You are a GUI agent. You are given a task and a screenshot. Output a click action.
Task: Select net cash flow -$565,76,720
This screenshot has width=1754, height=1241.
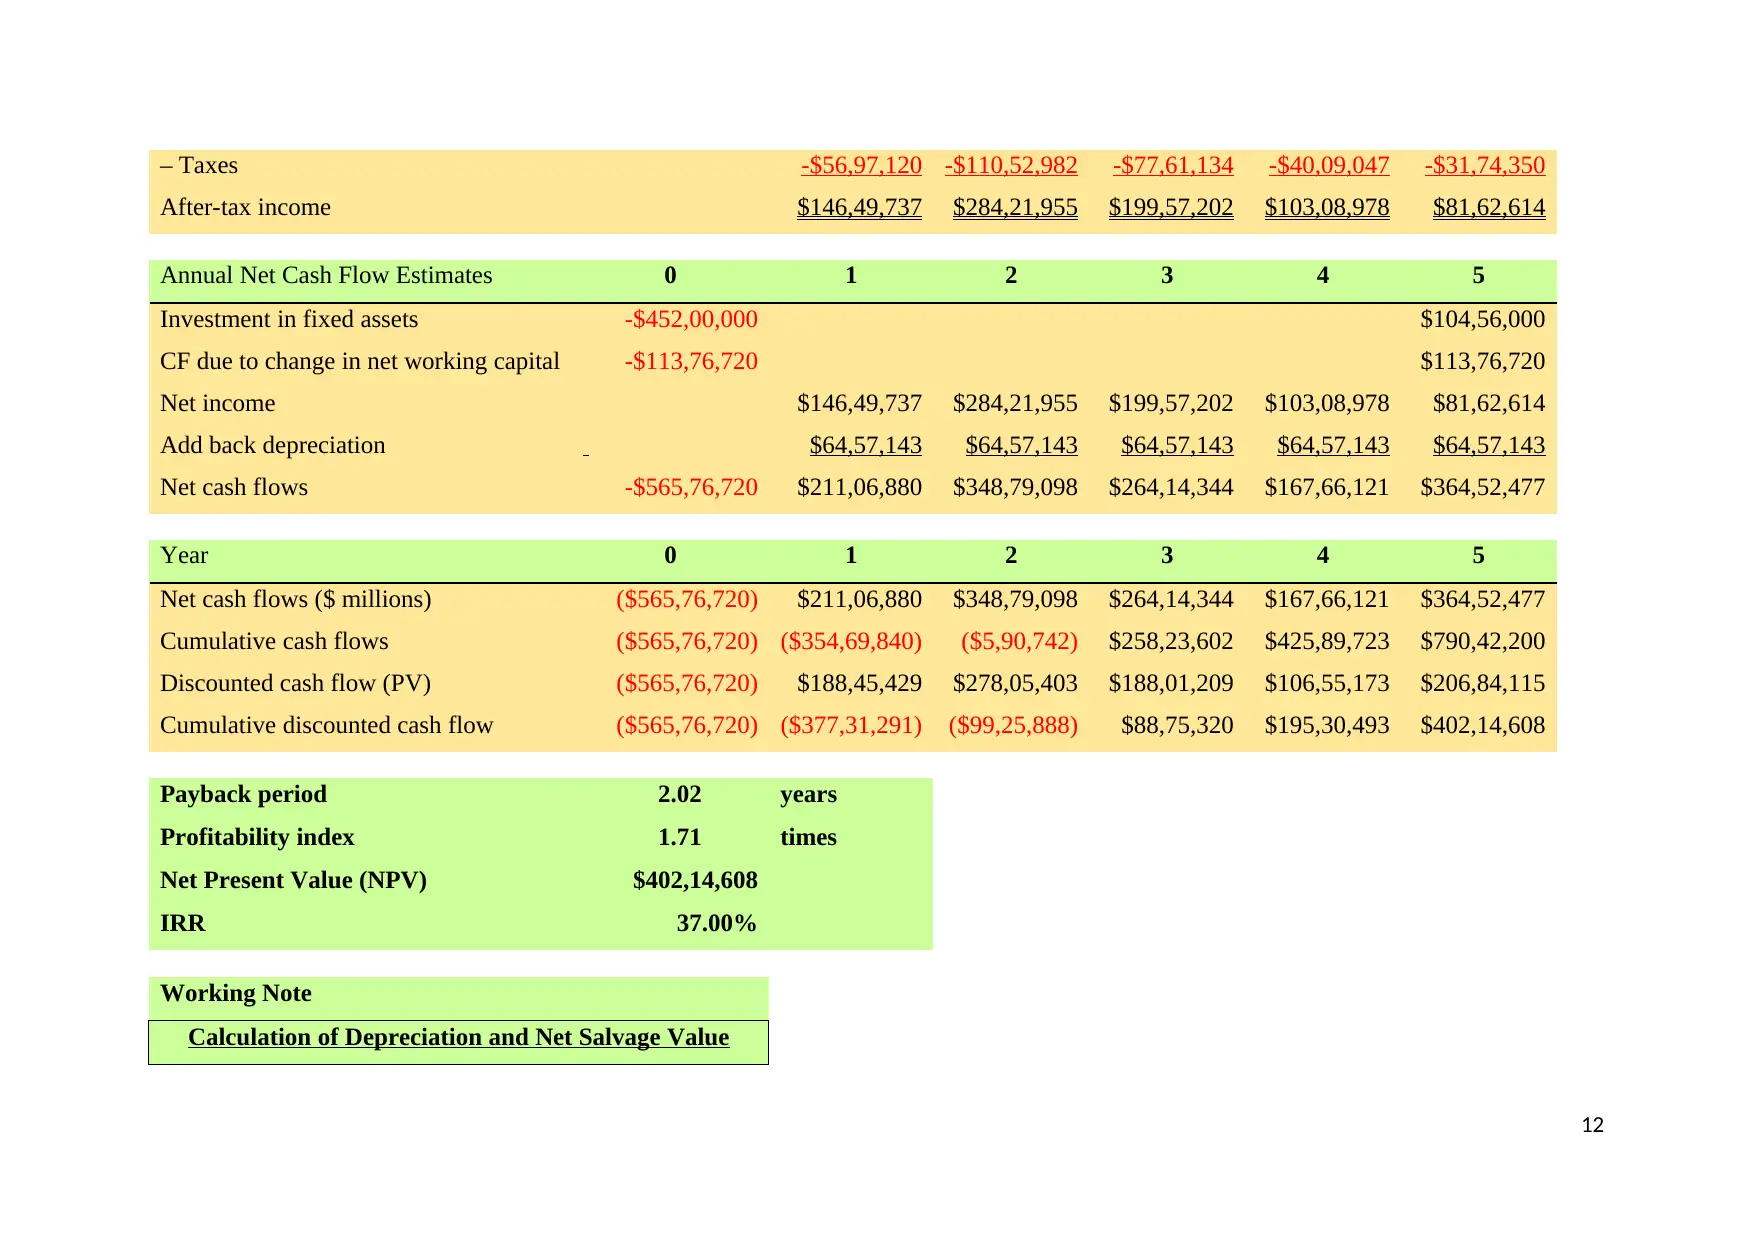pos(691,488)
